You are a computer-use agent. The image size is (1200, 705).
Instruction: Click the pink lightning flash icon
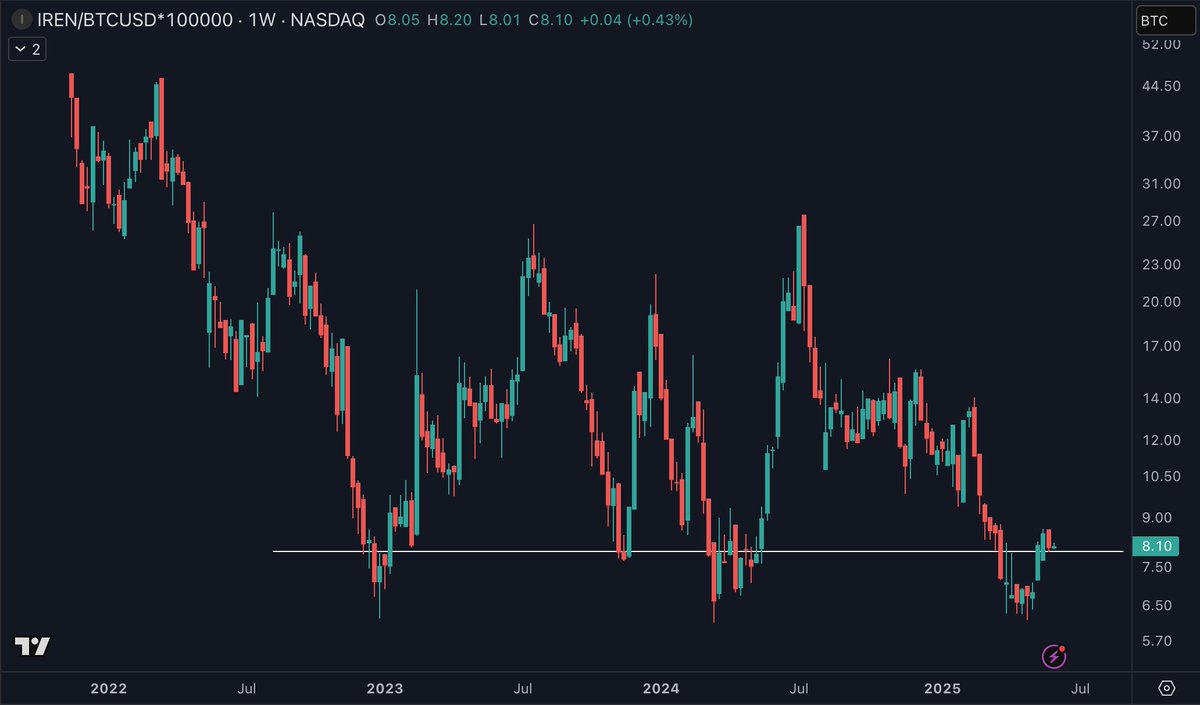(1054, 656)
